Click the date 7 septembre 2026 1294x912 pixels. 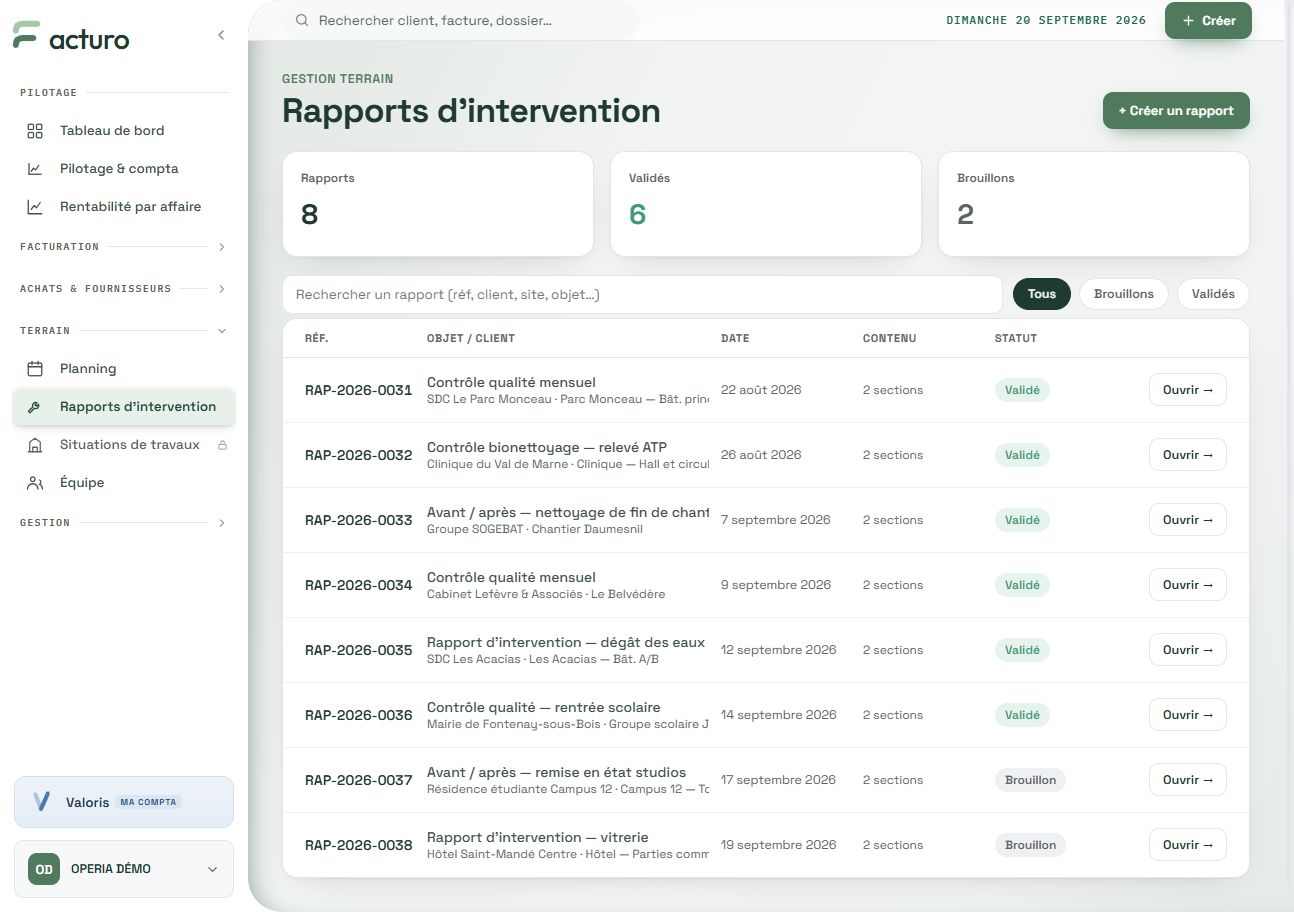point(775,520)
